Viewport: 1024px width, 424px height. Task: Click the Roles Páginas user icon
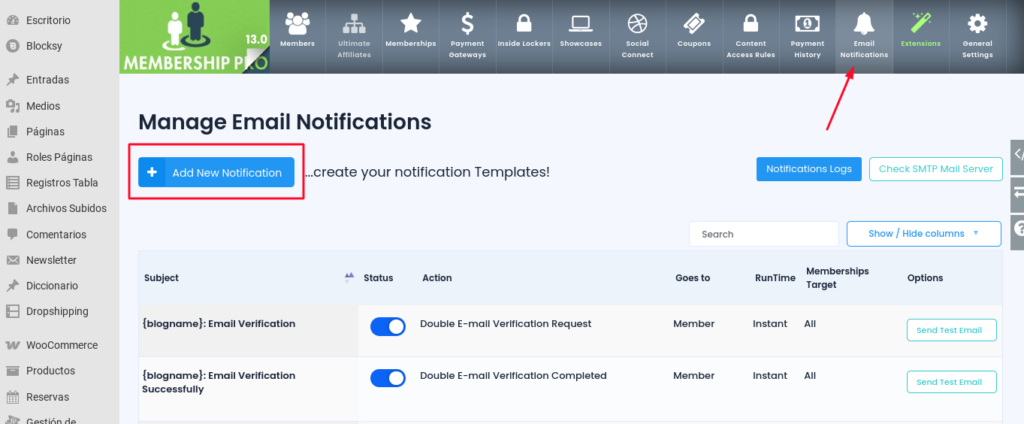[12, 157]
